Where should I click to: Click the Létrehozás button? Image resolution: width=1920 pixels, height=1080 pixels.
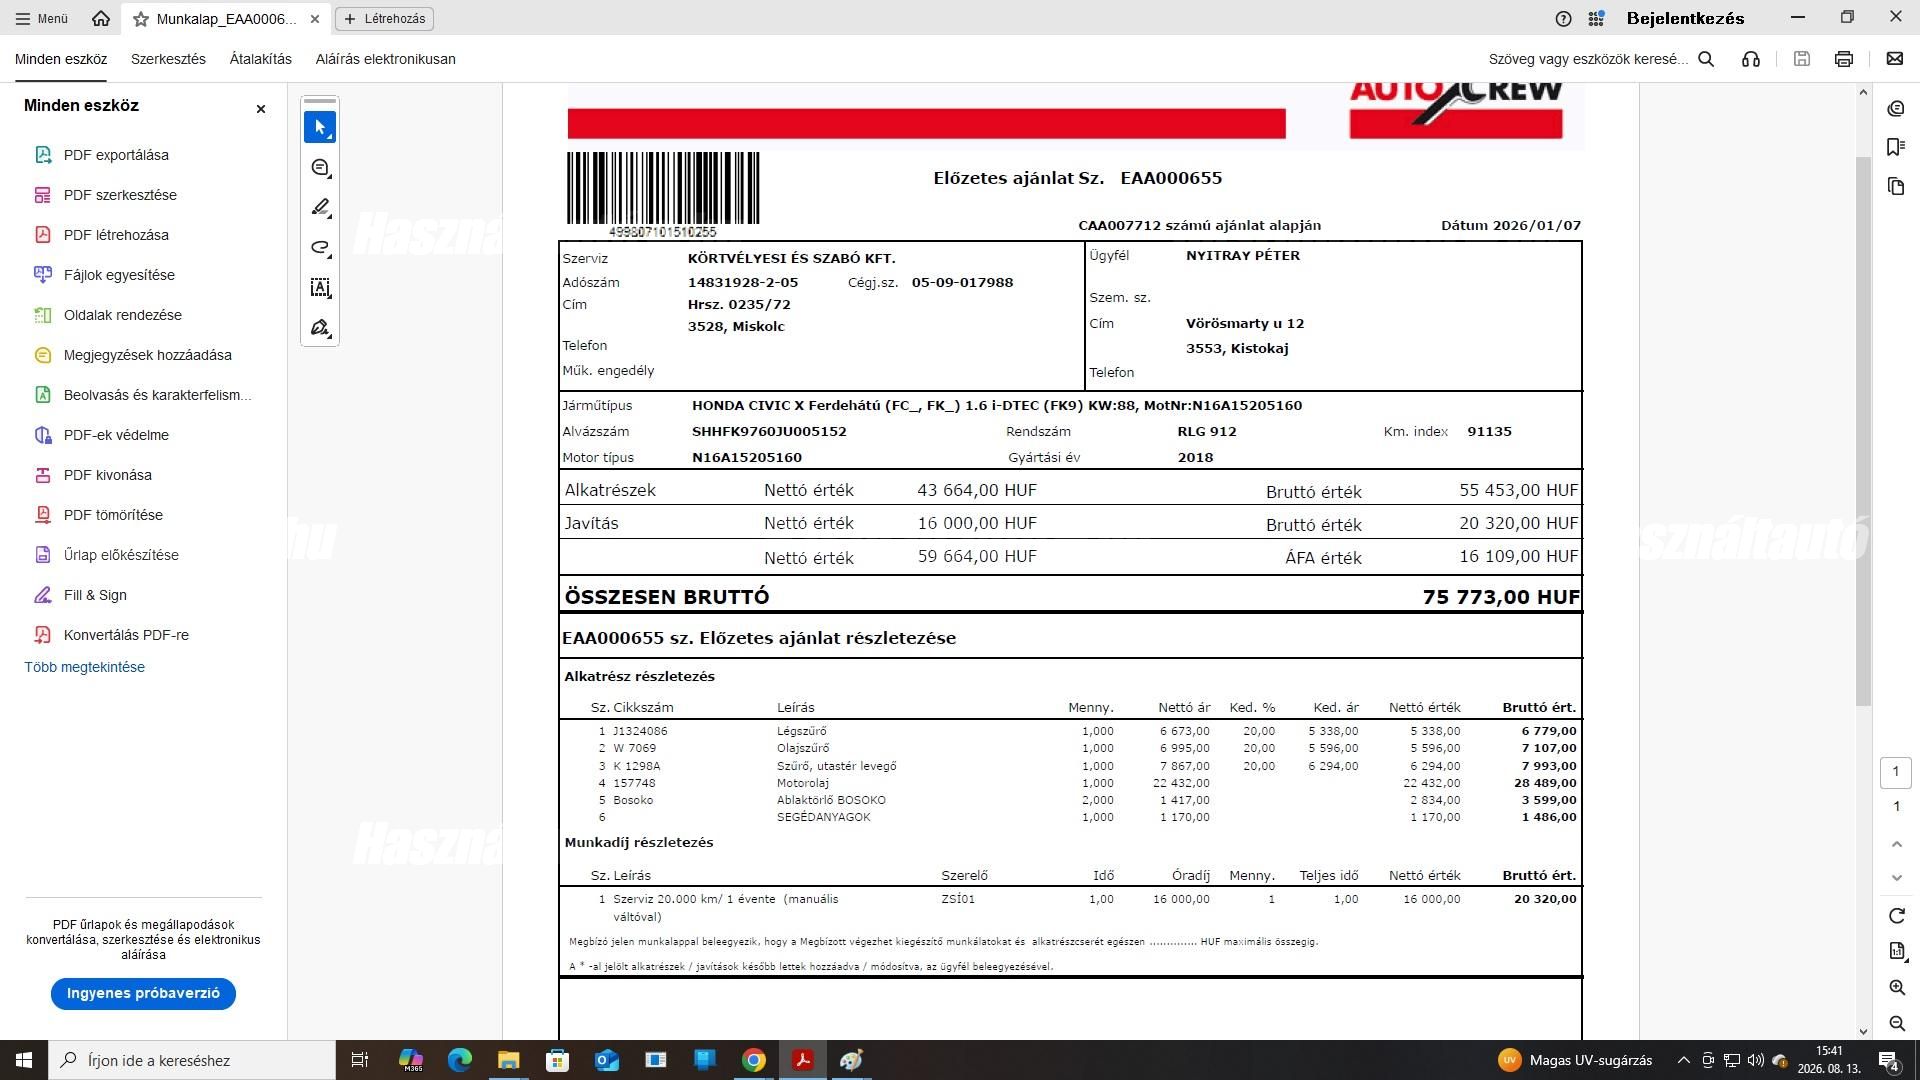[x=385, y=19]
